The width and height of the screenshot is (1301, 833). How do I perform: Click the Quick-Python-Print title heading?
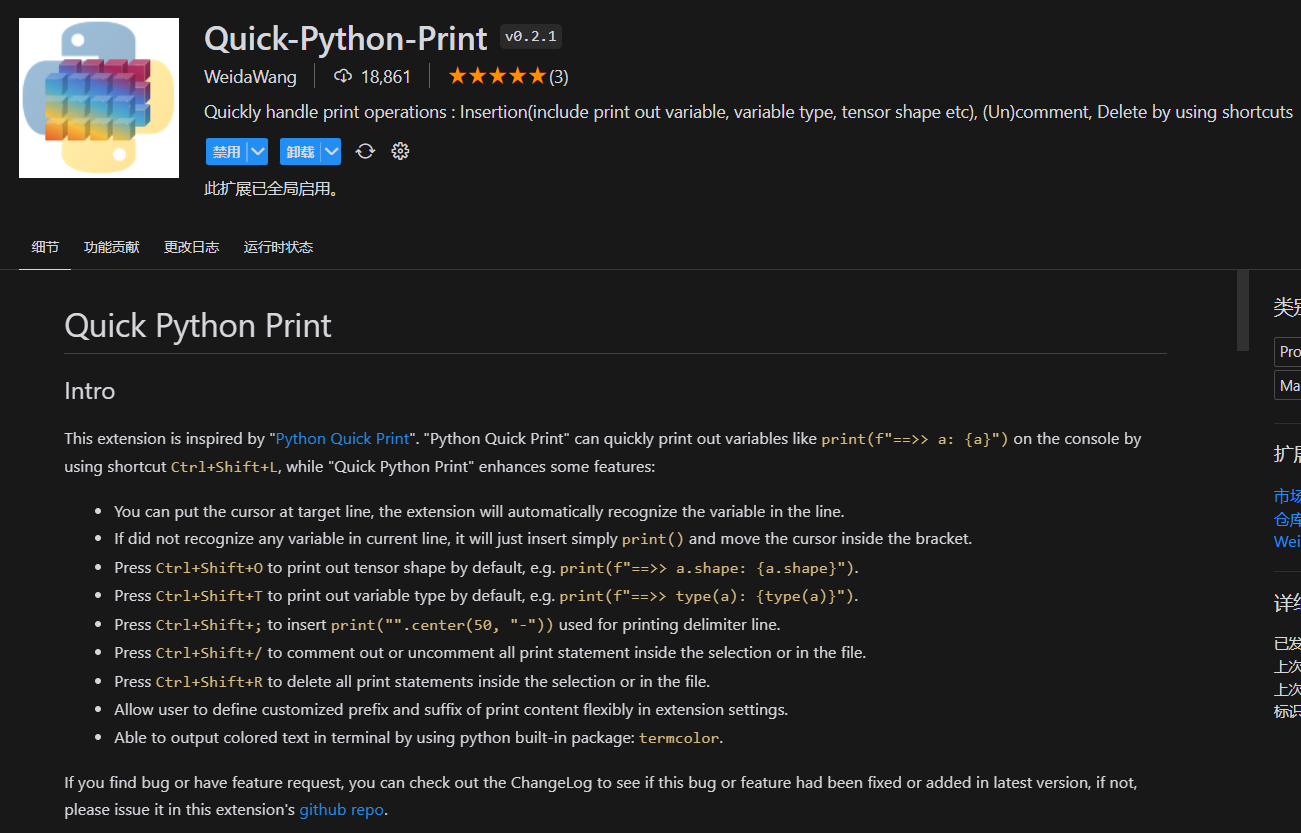coord(346,38)
